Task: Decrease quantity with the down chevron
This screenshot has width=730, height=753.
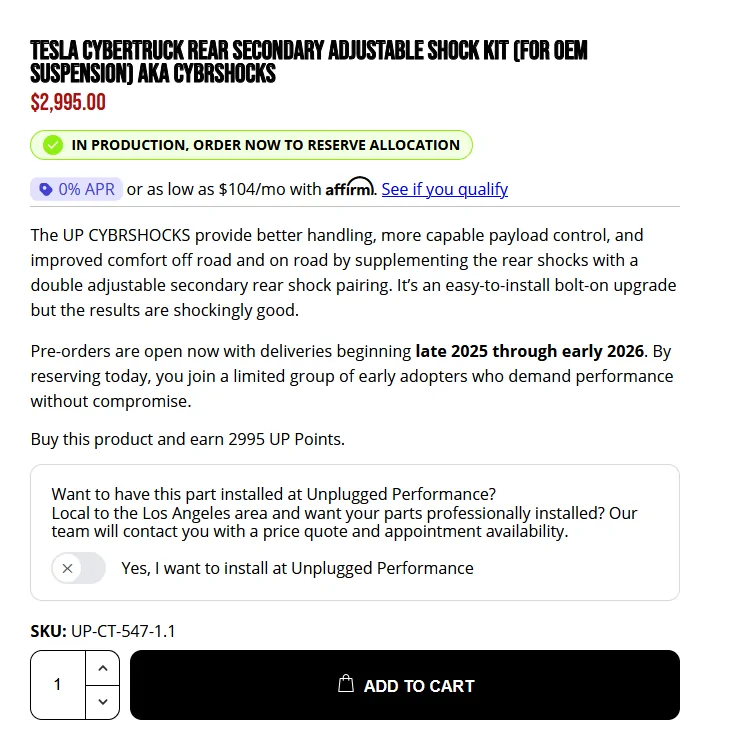Action: [103, 702]
